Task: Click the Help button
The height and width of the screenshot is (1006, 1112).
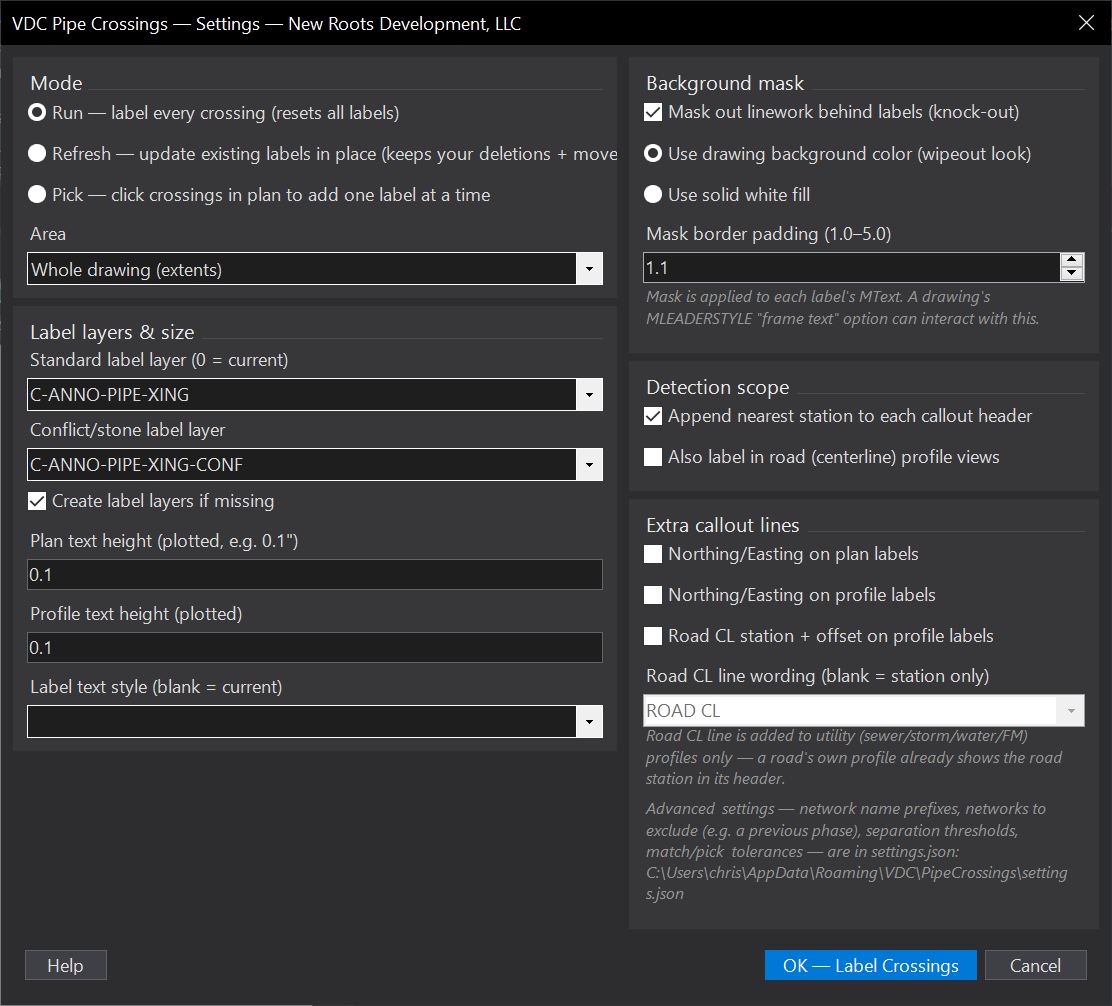Action: (66, 966)
